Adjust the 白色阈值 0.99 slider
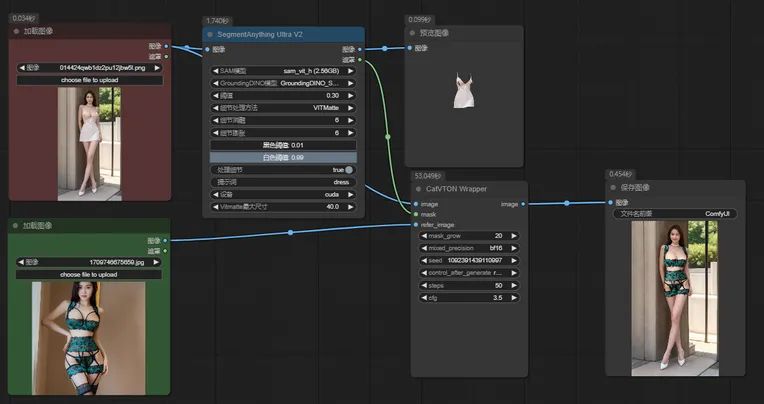This screenshot has width=764, height=404. (283, 157)
